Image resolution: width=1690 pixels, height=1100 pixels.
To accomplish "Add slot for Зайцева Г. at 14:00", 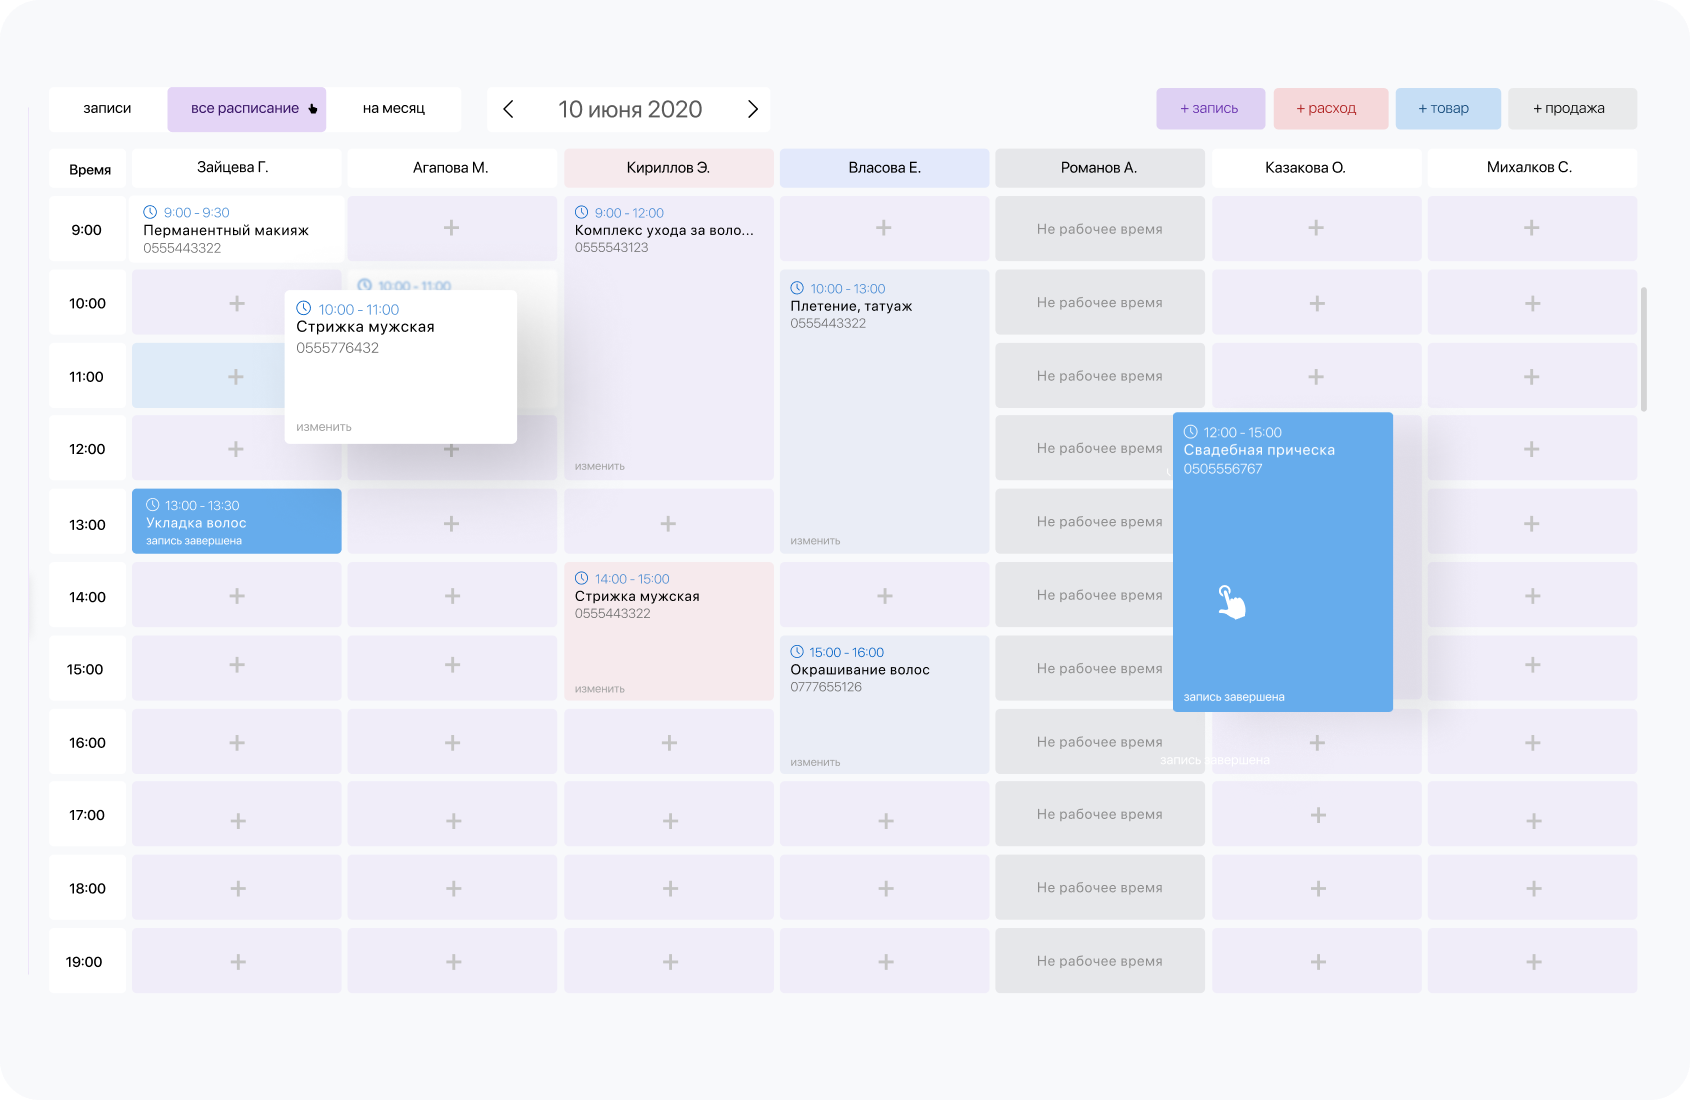I will pos(237,596).
